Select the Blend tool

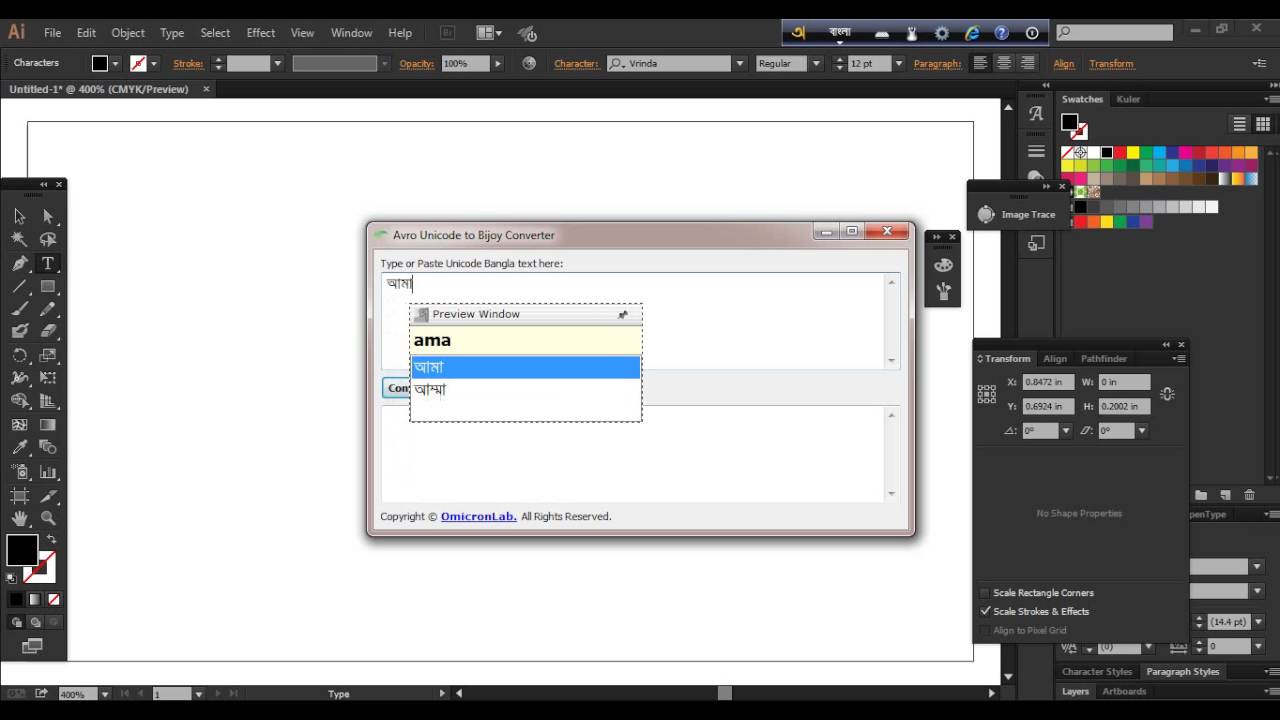(47, 448)
